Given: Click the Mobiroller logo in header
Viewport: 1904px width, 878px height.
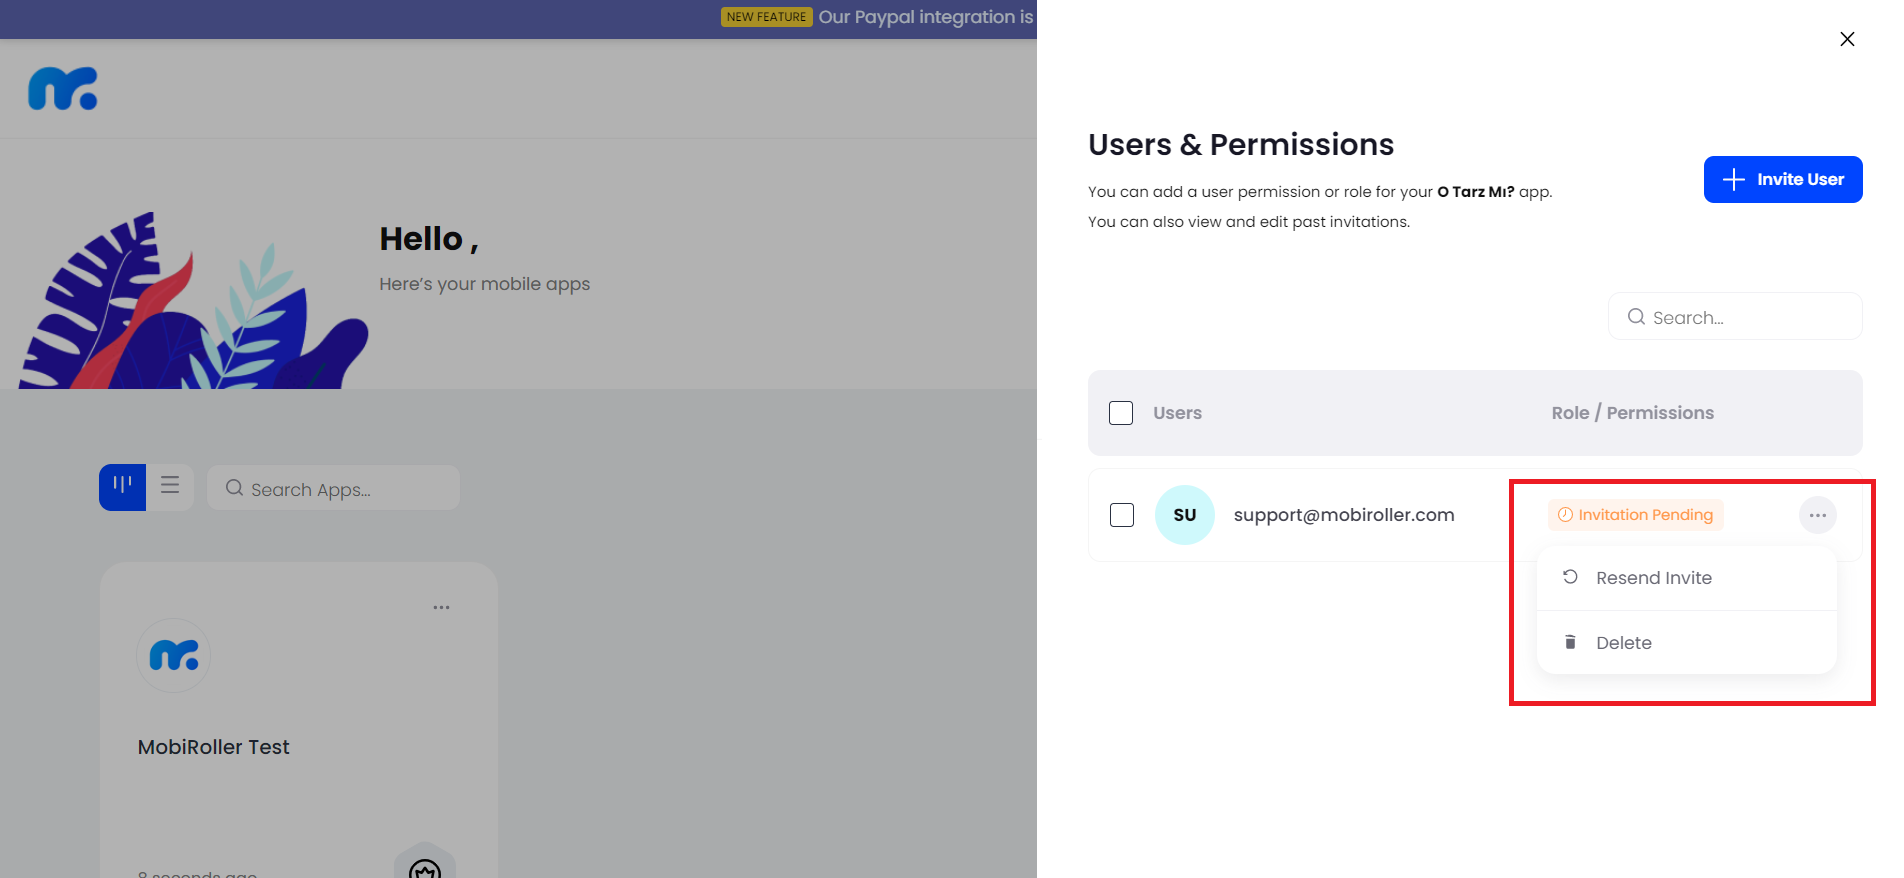Looking at the screenshot, I should point(63,89).
